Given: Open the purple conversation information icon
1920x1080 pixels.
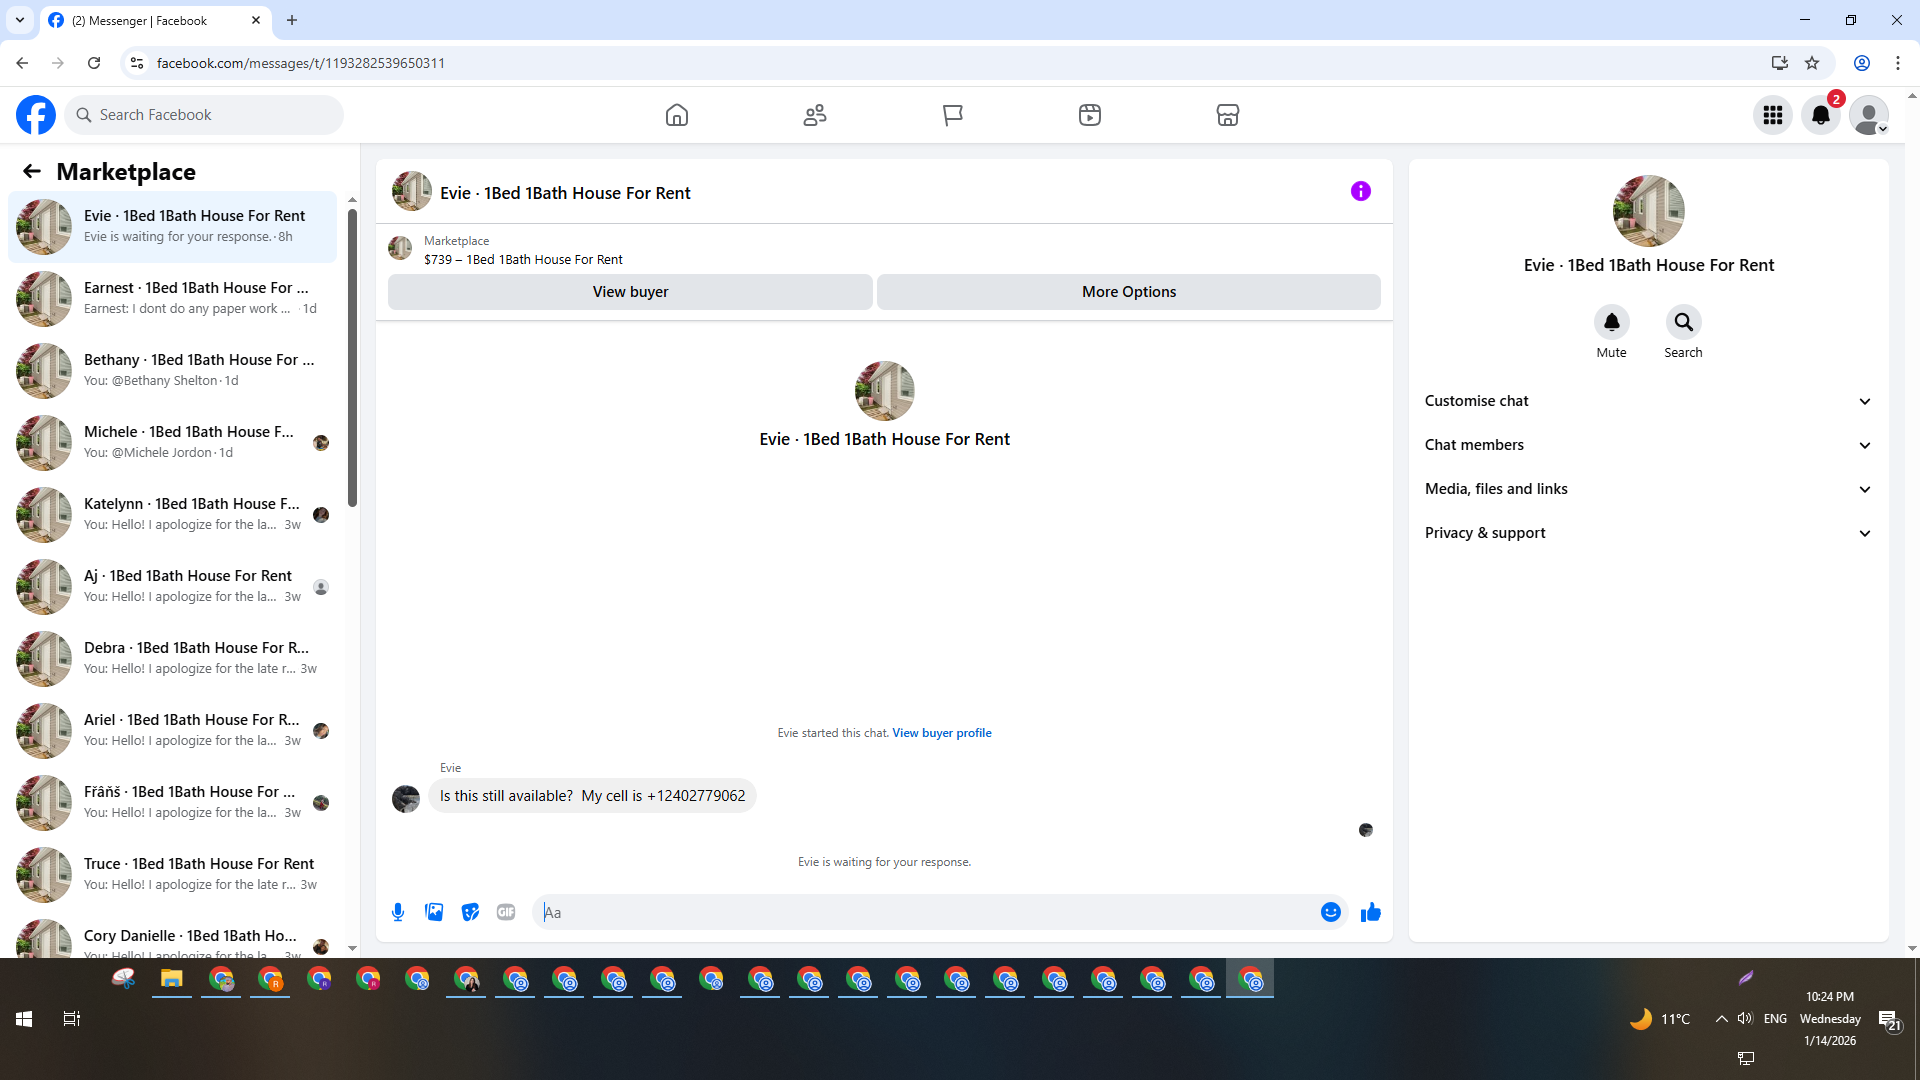Looking at the screenshot, I should click(1360, 191).
